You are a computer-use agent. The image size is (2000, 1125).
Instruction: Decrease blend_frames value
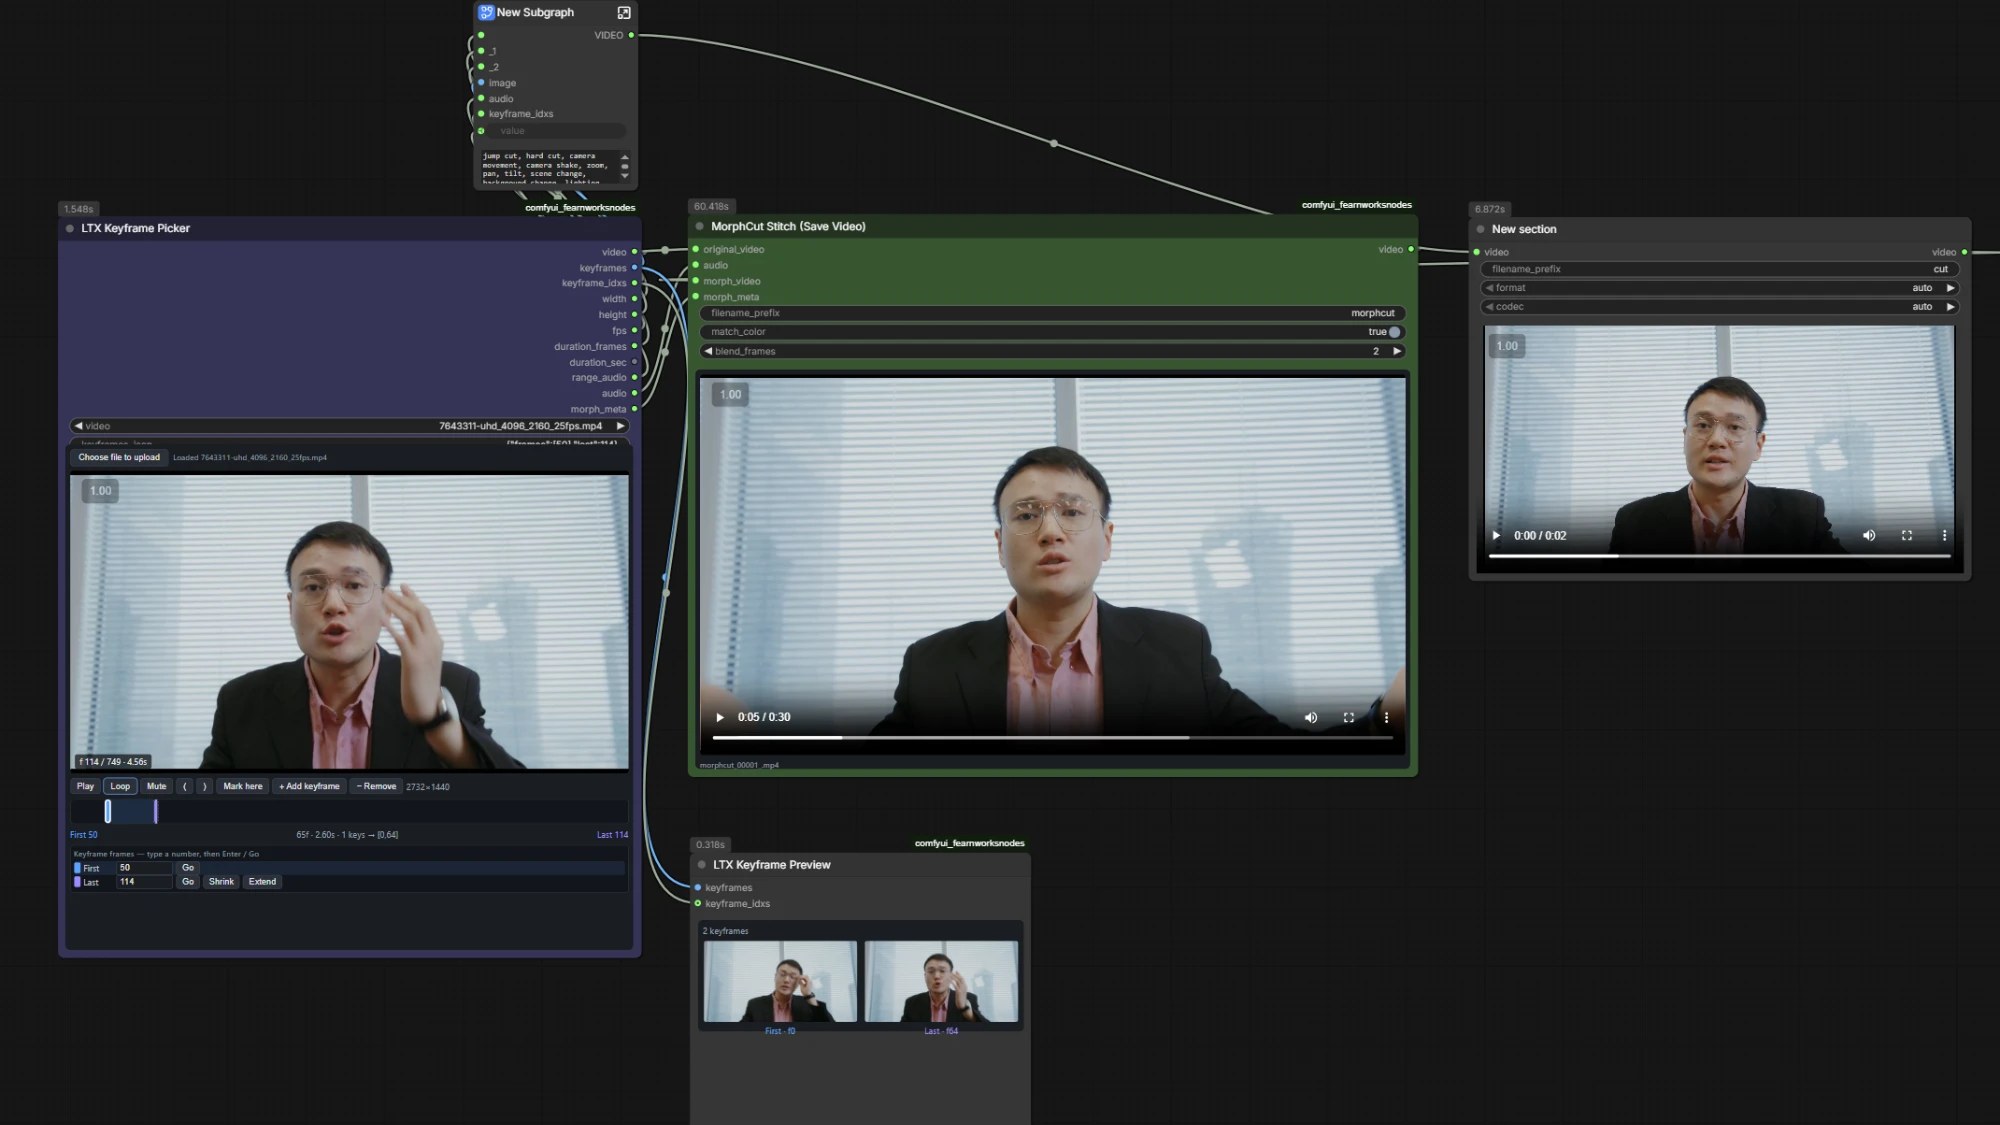pyautogui.click(x=708, y=352)
